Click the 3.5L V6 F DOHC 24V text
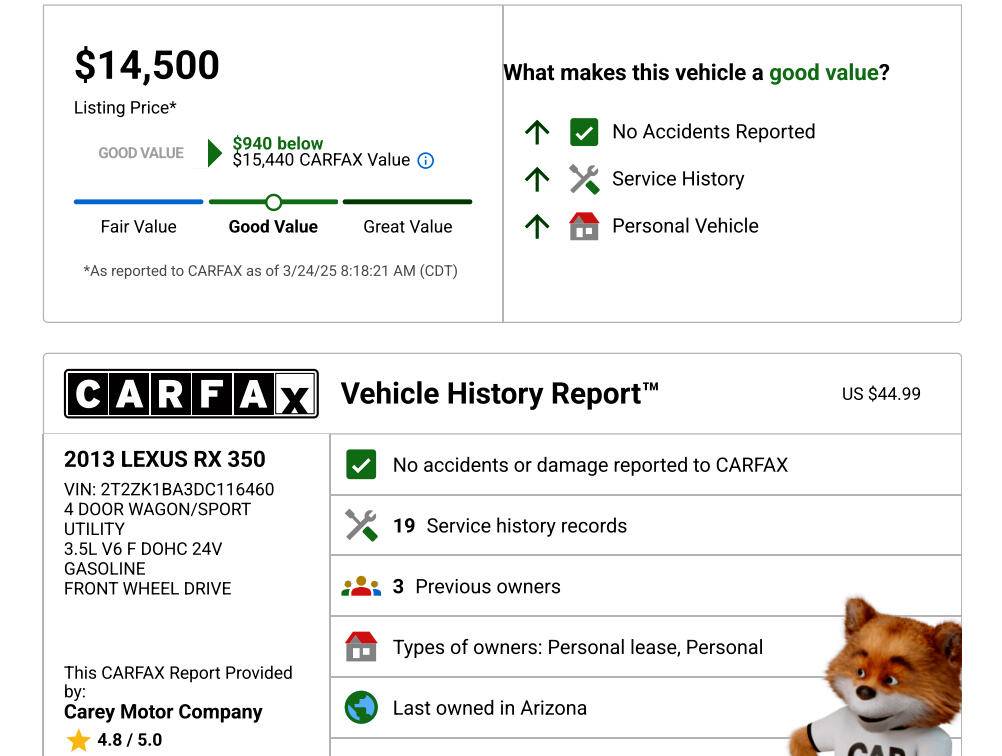Screen dimensions: 1002x756 (143, 549)
